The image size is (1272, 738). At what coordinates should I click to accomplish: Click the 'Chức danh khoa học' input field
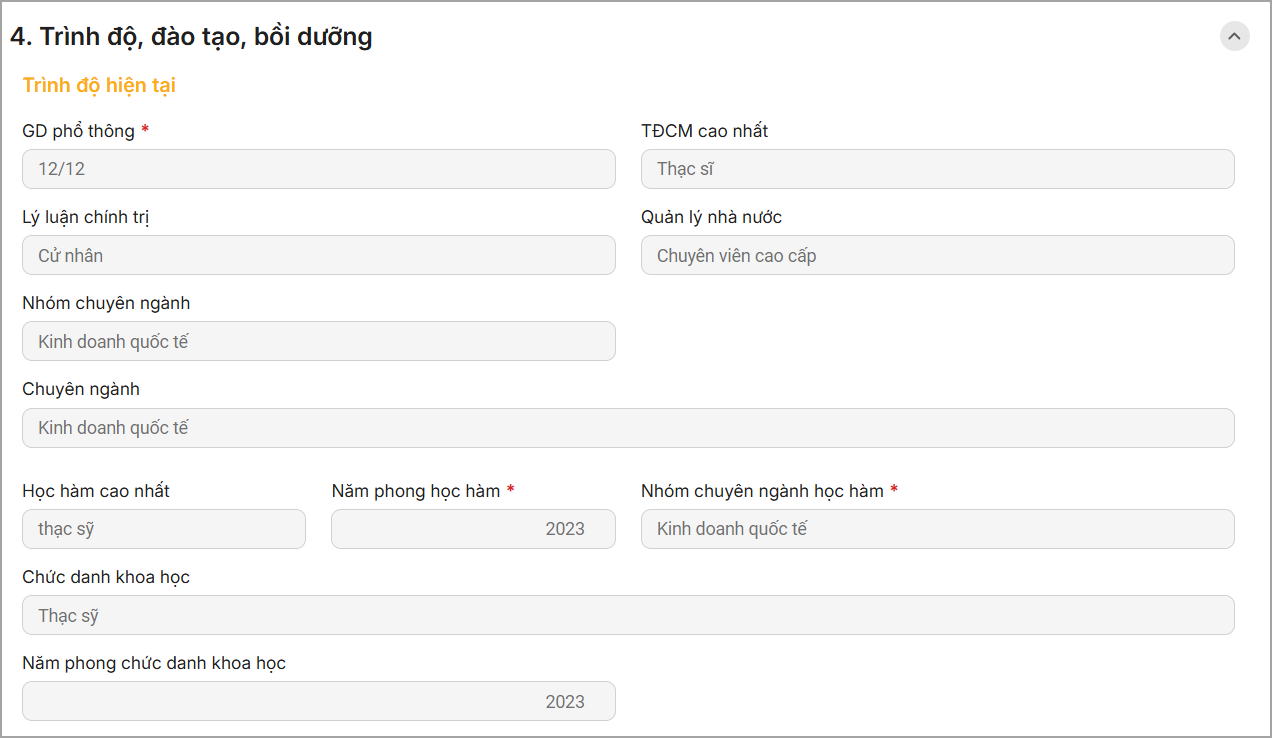(x=628, y=615)
